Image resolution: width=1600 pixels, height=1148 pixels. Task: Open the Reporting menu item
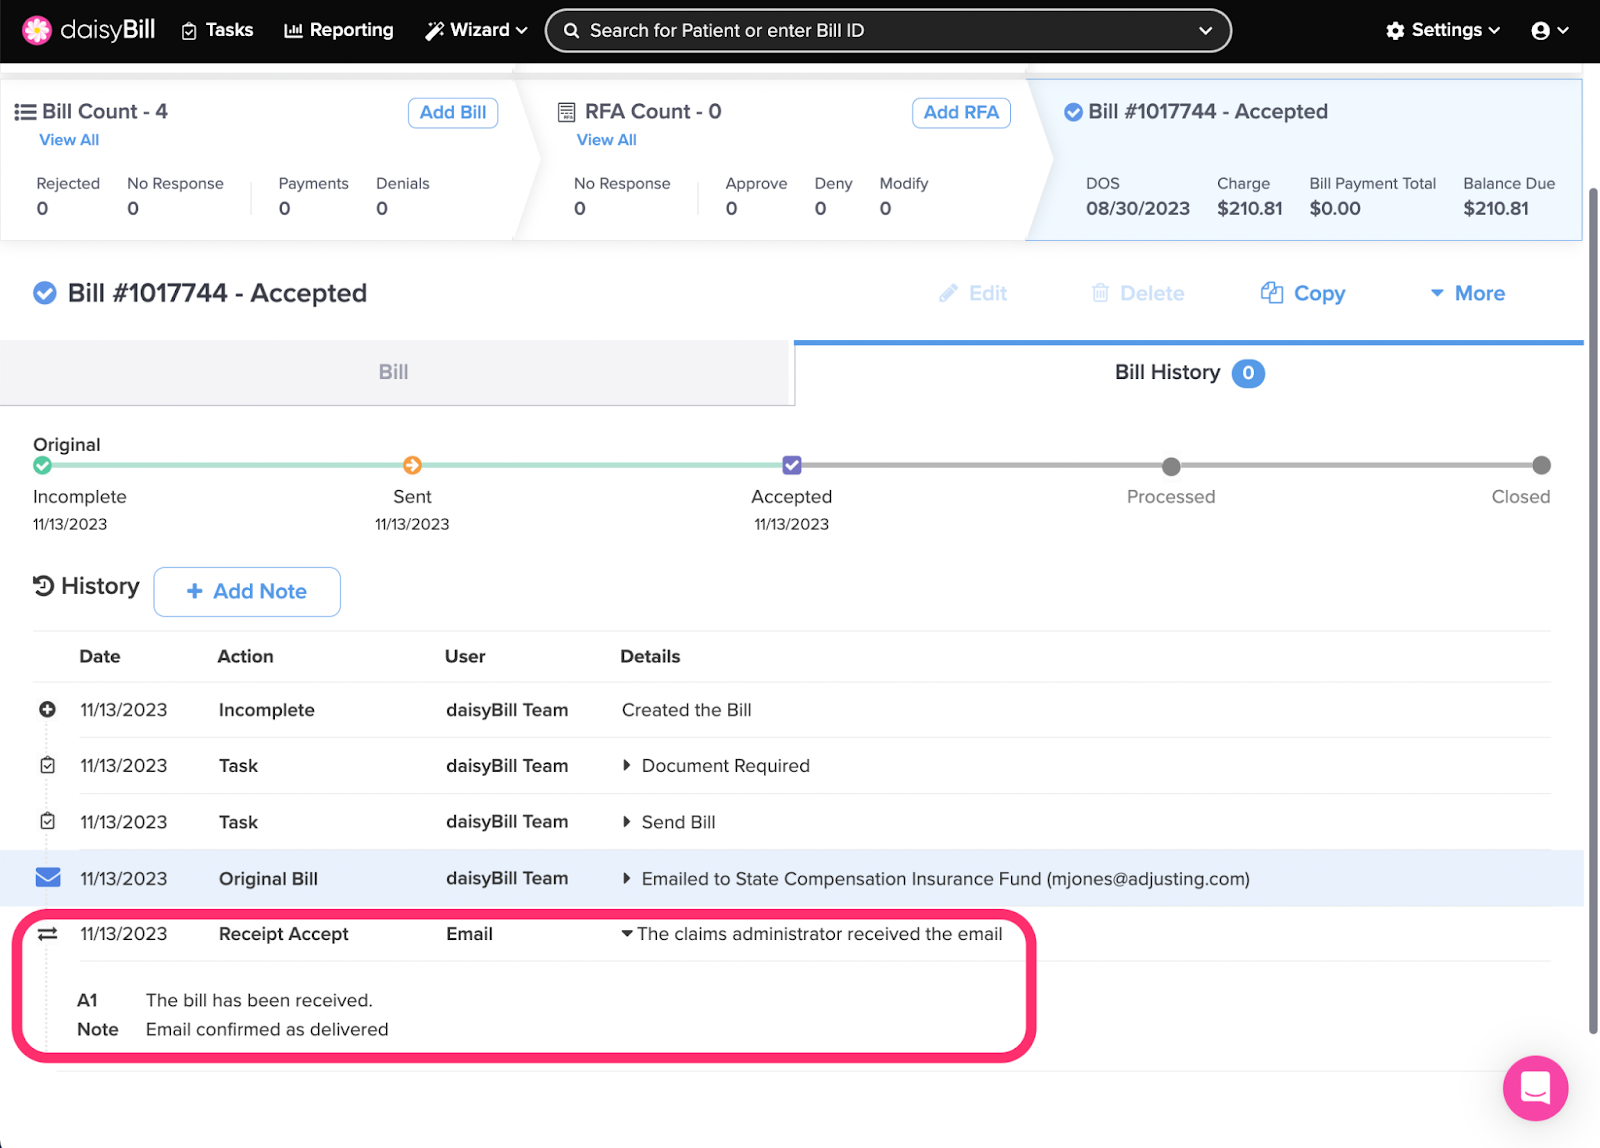(x=339, y=30)
